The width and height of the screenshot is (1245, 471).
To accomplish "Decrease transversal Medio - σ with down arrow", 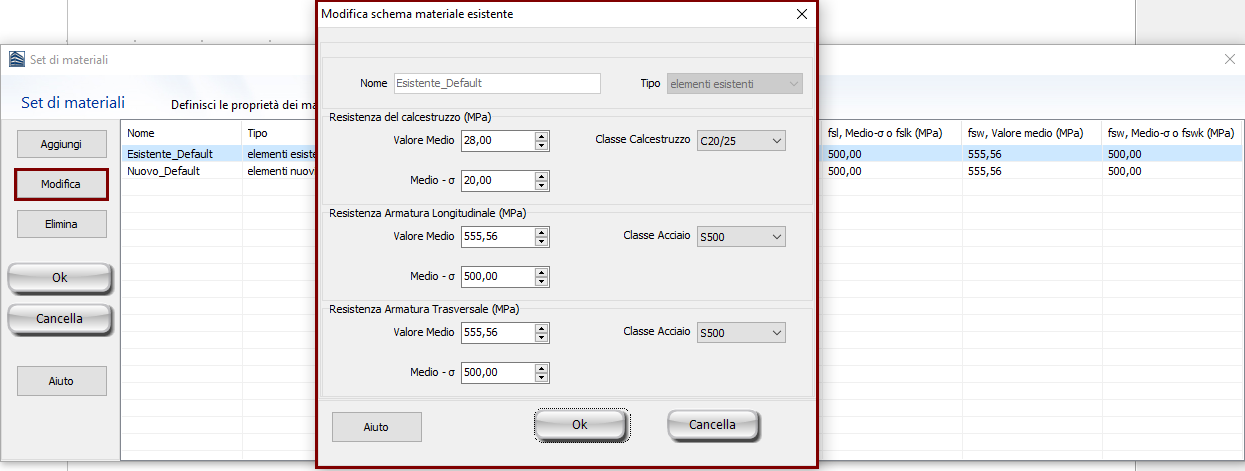I will click(x=541, y=378).
